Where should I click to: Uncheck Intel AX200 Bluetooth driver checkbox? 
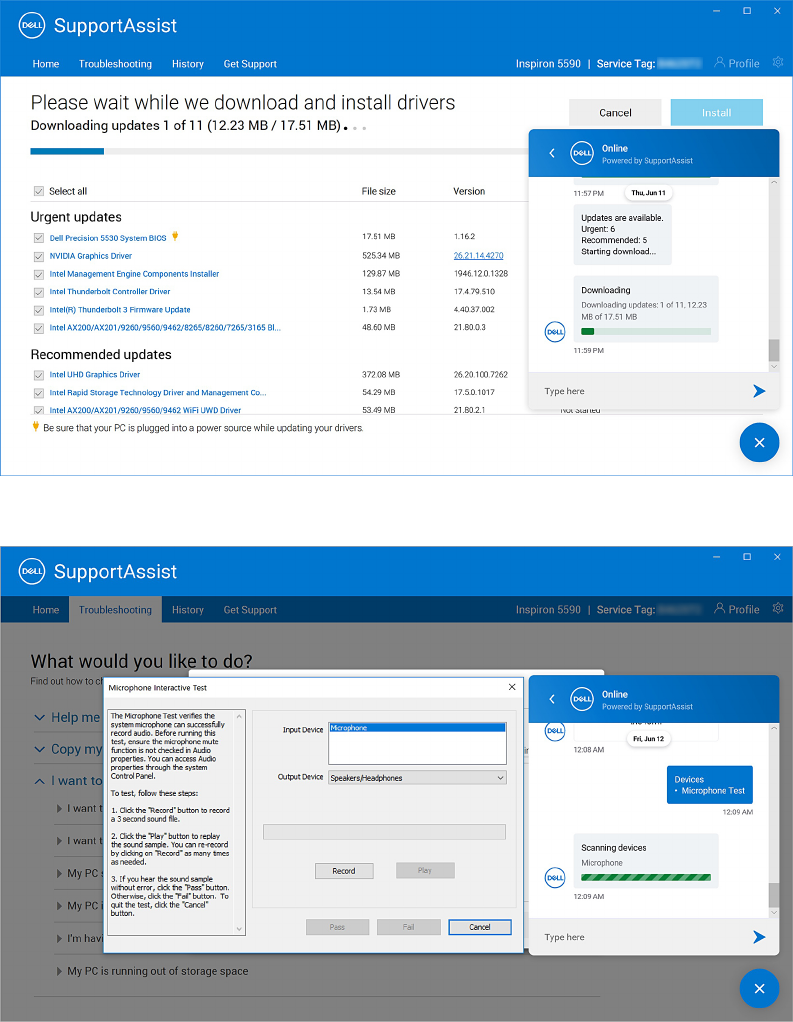pos(38,328)
